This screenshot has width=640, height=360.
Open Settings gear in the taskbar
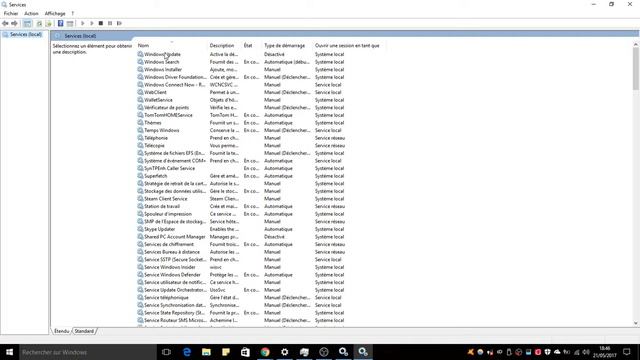[x=284, y=352]
